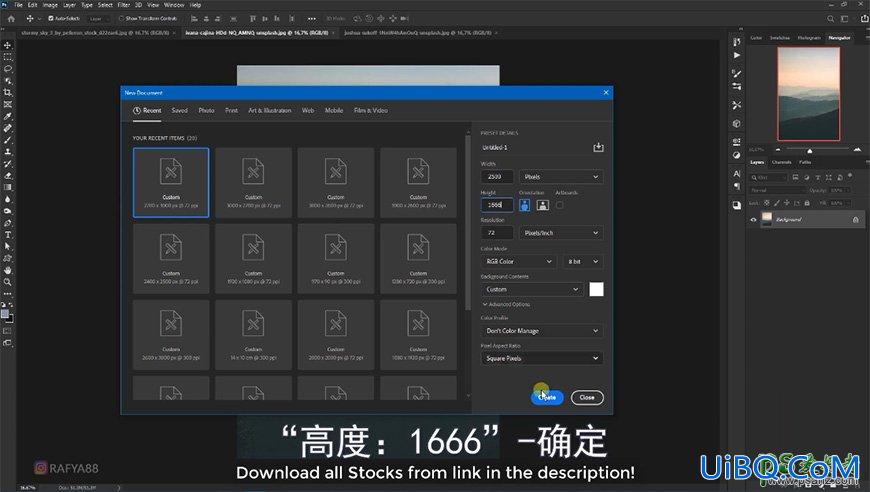The height and width of the screenshot is (492, 870).
Task: Open the RGB Color mode dropdown
Action: 518,261
